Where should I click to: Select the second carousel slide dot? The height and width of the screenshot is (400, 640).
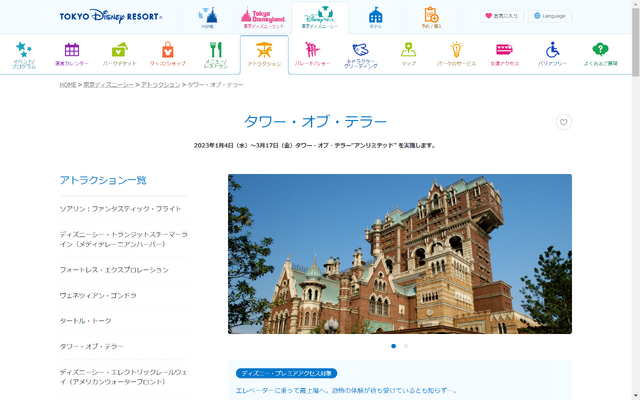tap(406, 346)
